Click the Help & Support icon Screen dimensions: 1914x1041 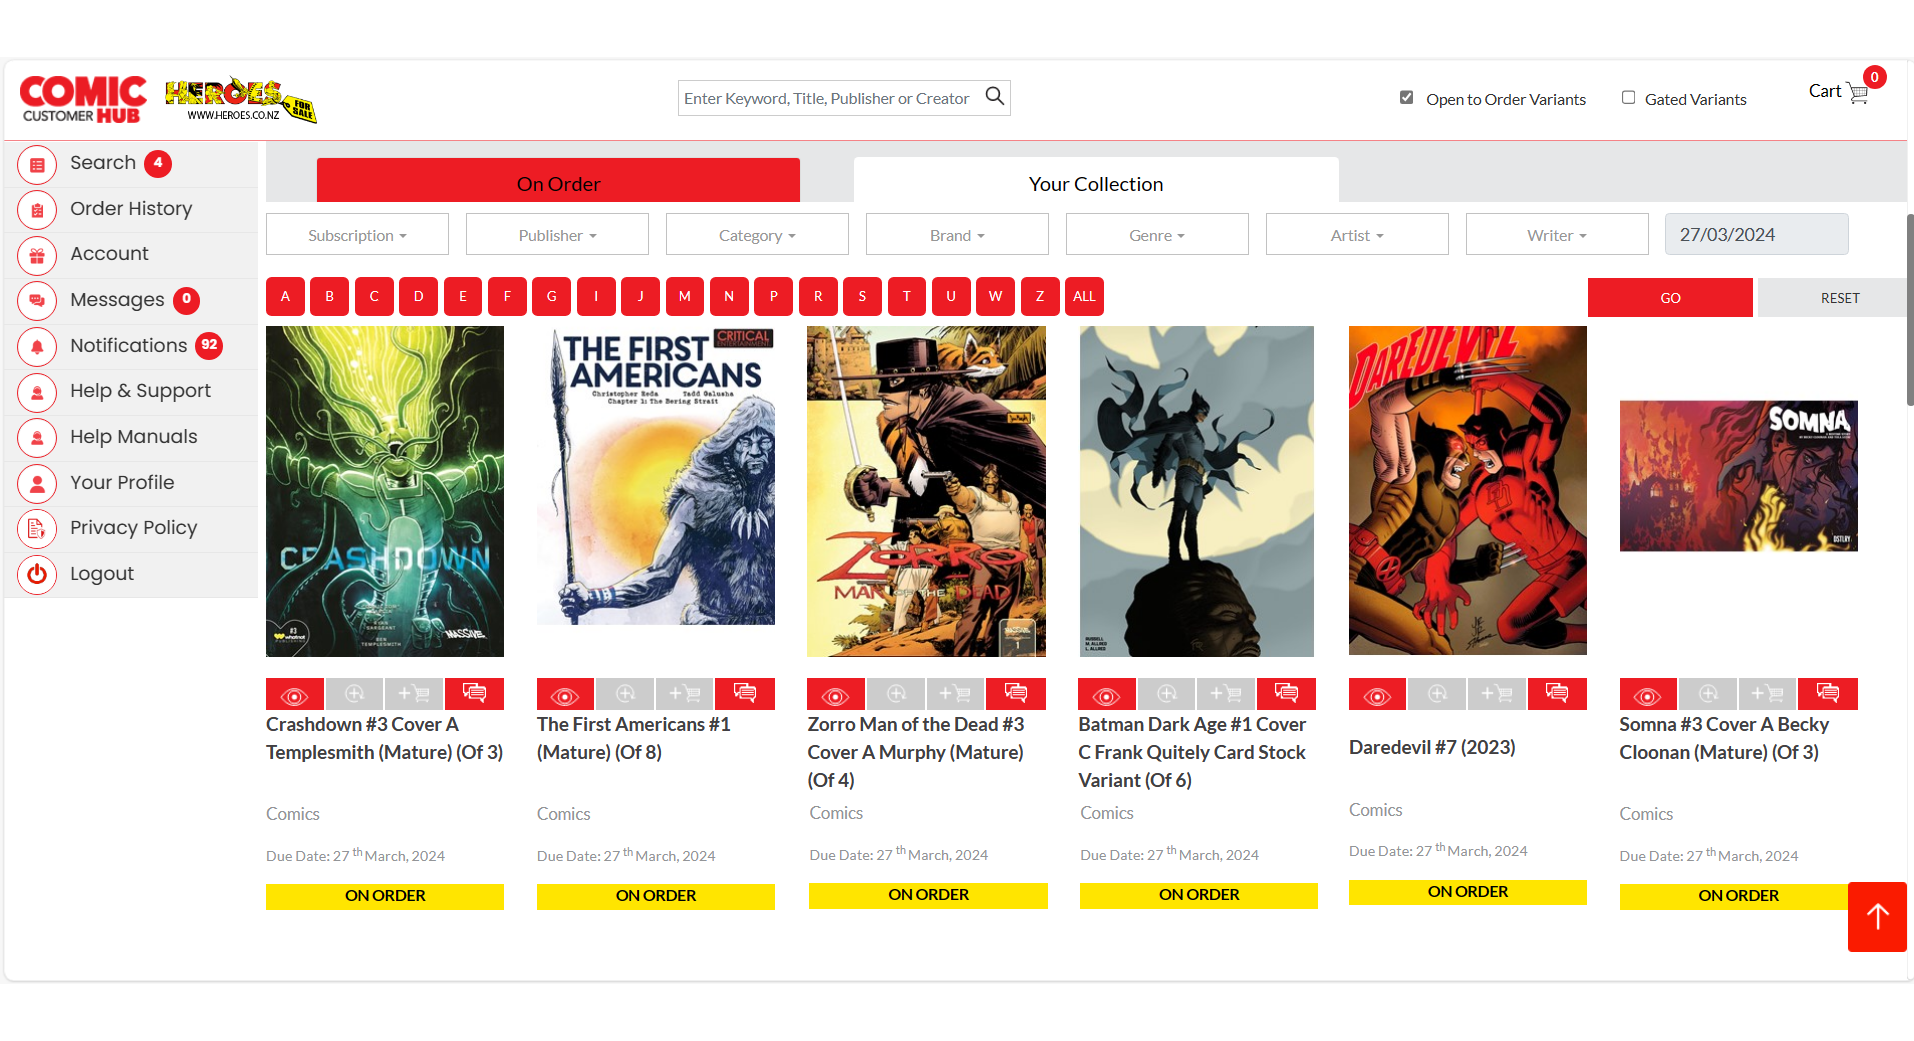point(37,392)
